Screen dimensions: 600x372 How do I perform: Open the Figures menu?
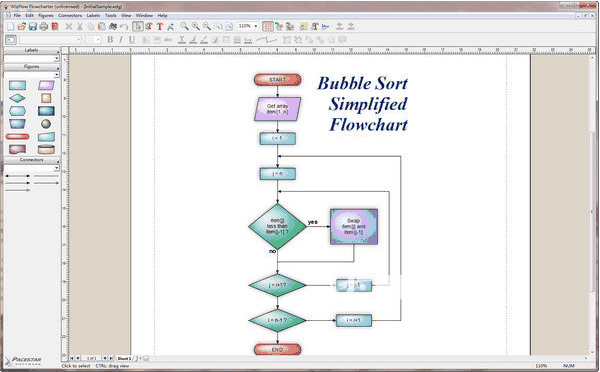[46, 15]
